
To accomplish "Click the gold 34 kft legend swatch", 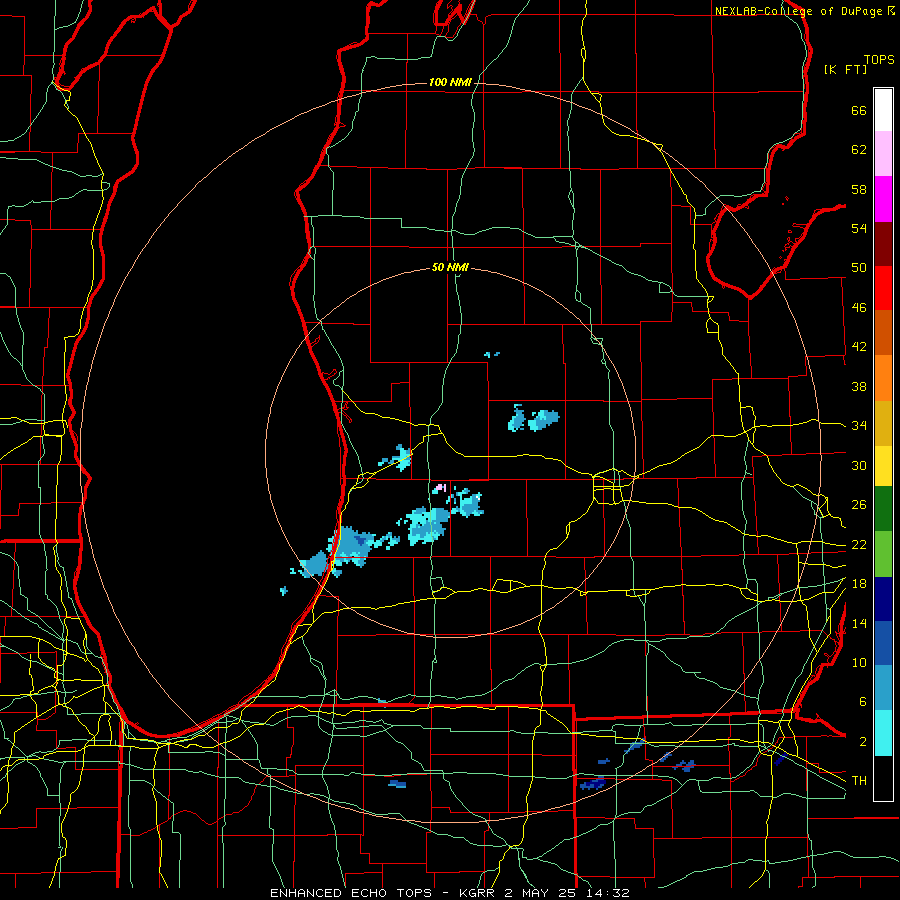I will (x=883, y=423).
